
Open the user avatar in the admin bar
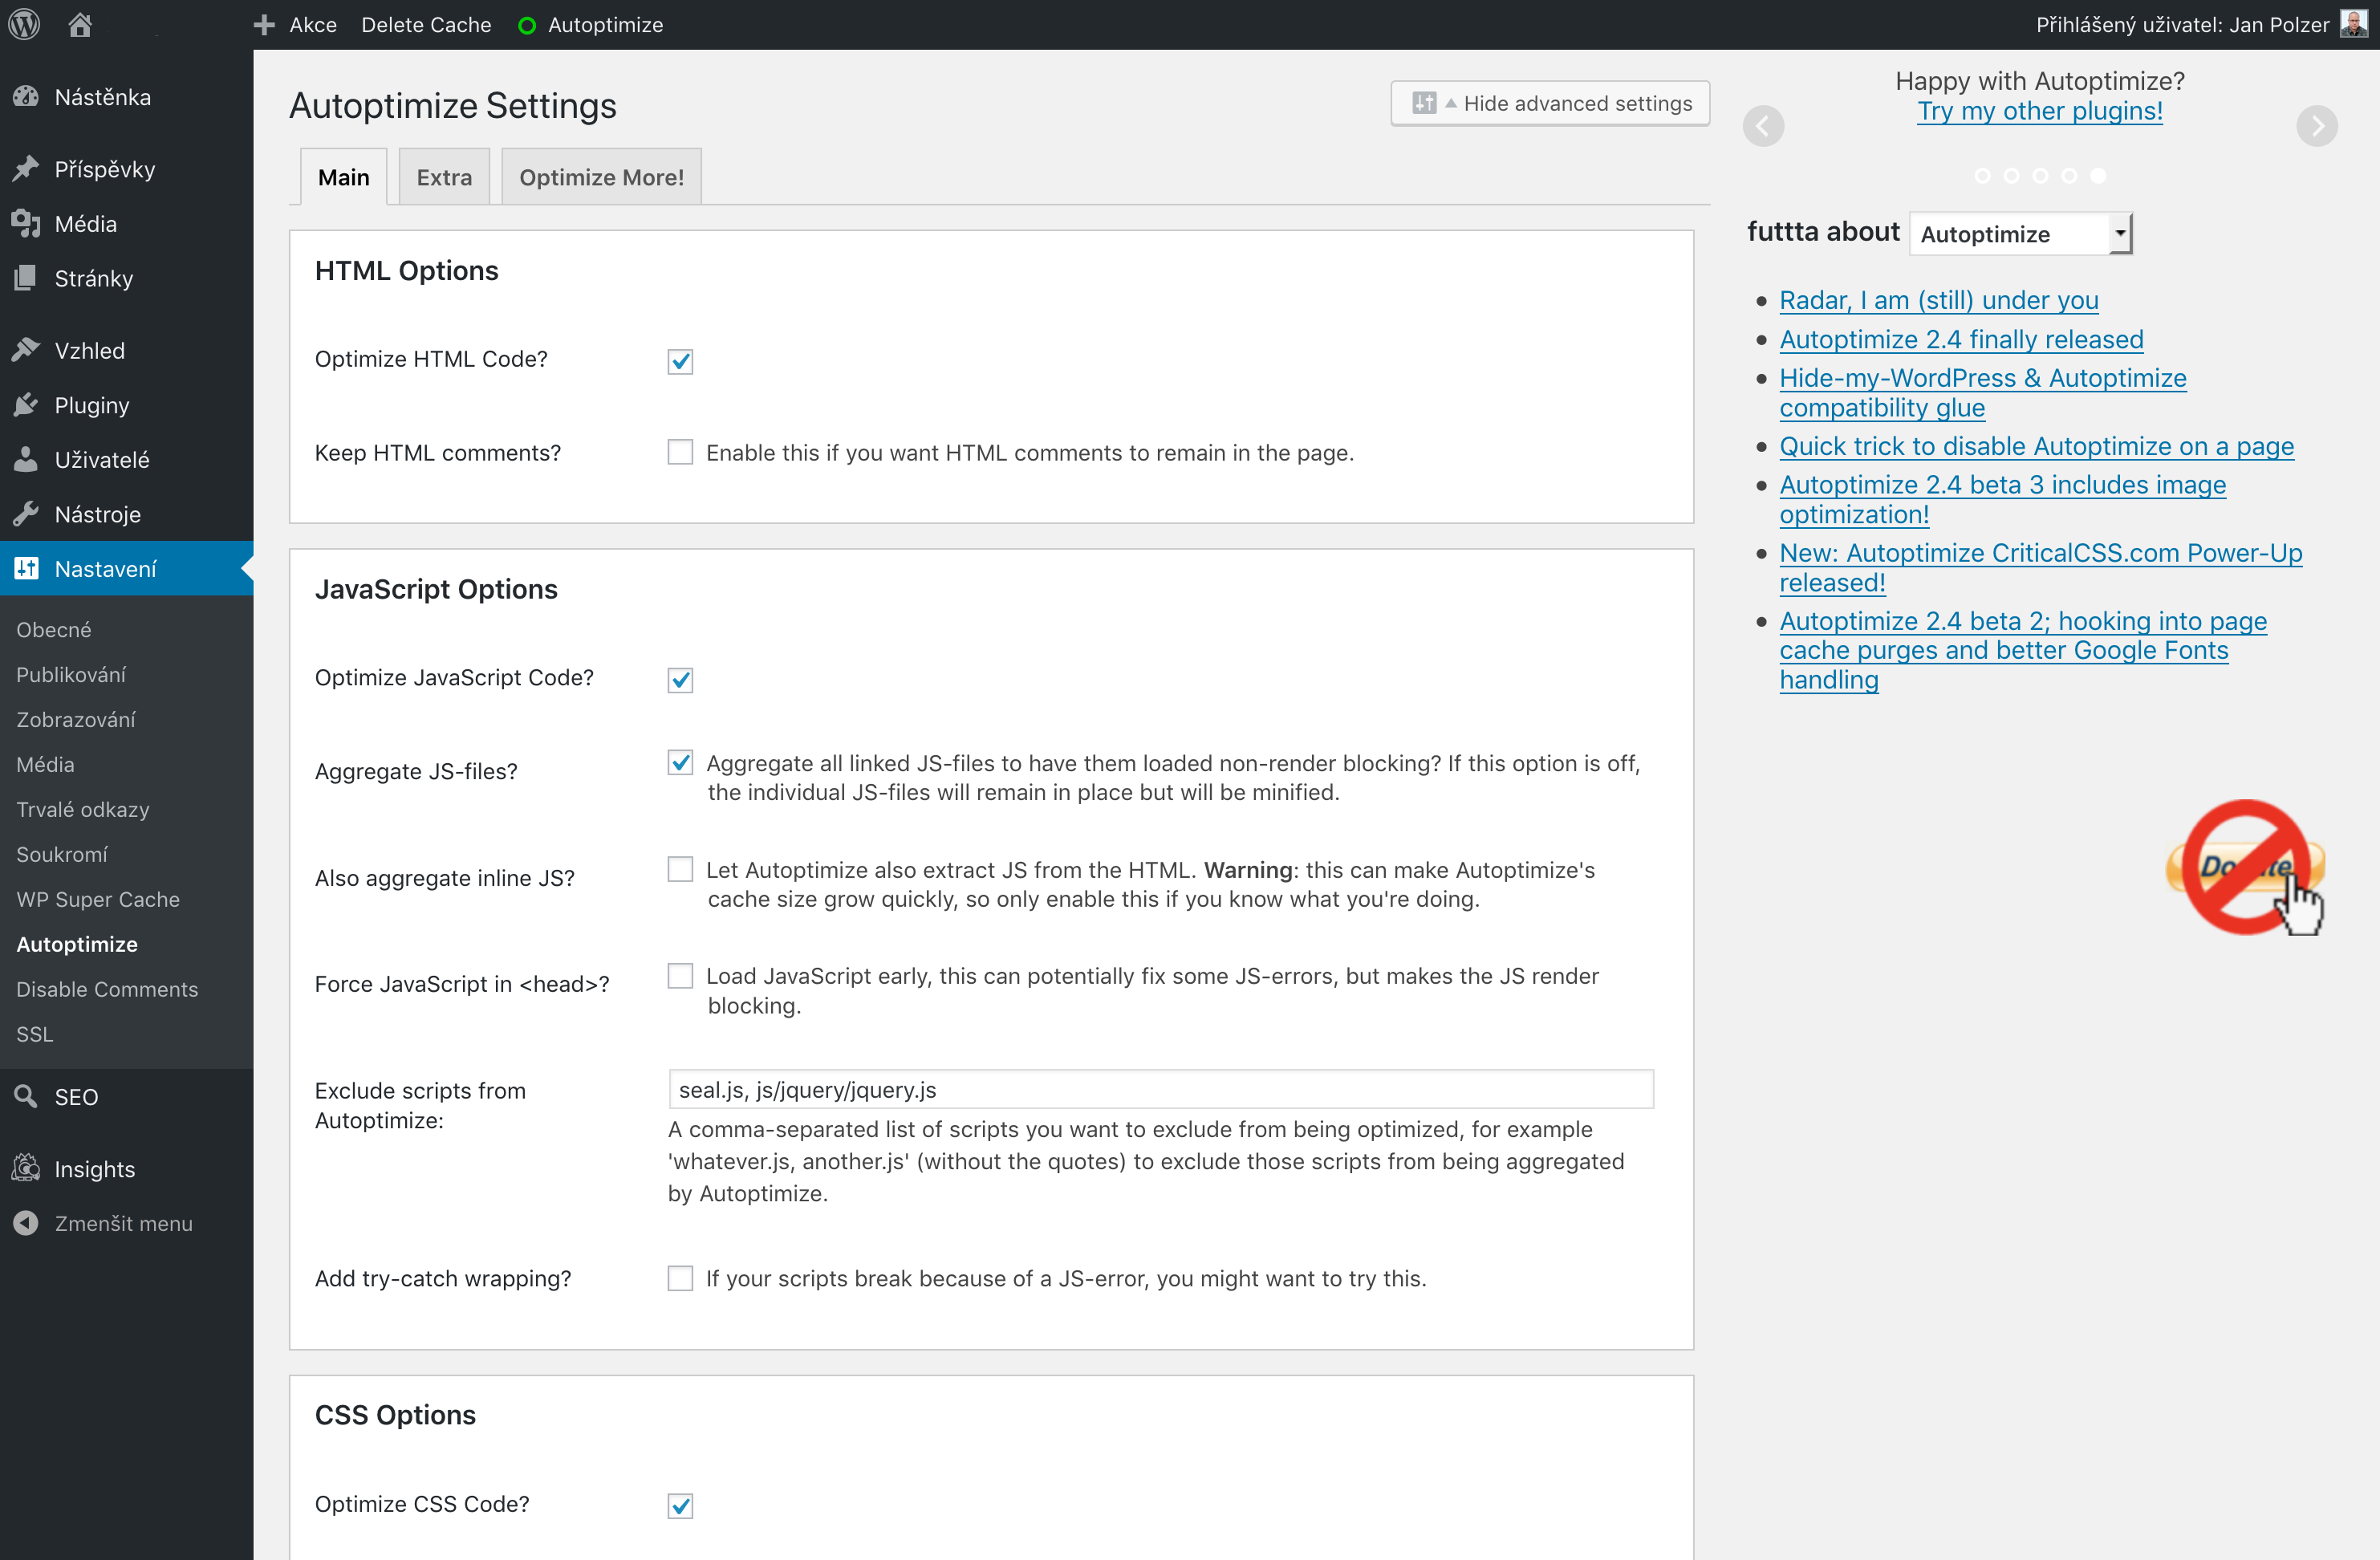[2353, 24]
